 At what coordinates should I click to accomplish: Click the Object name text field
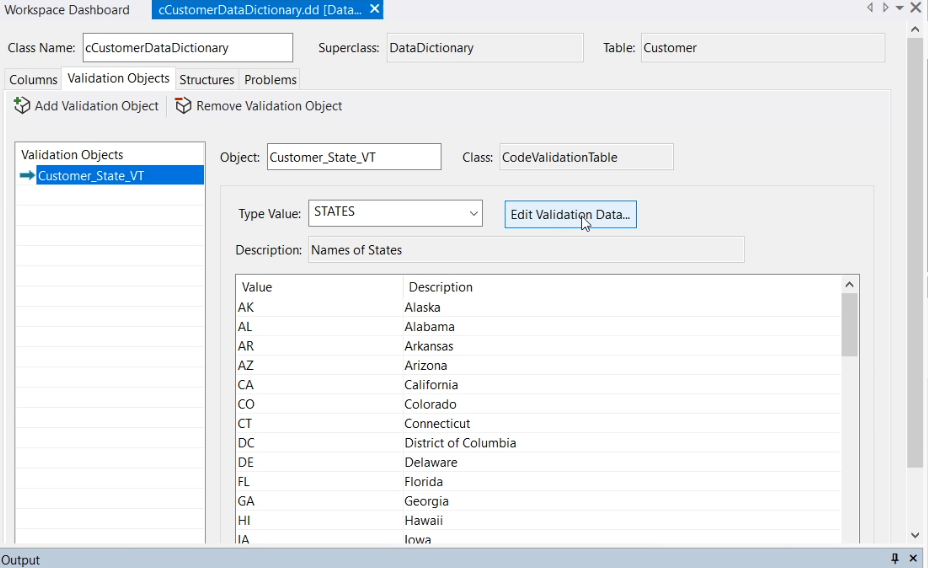353,157
